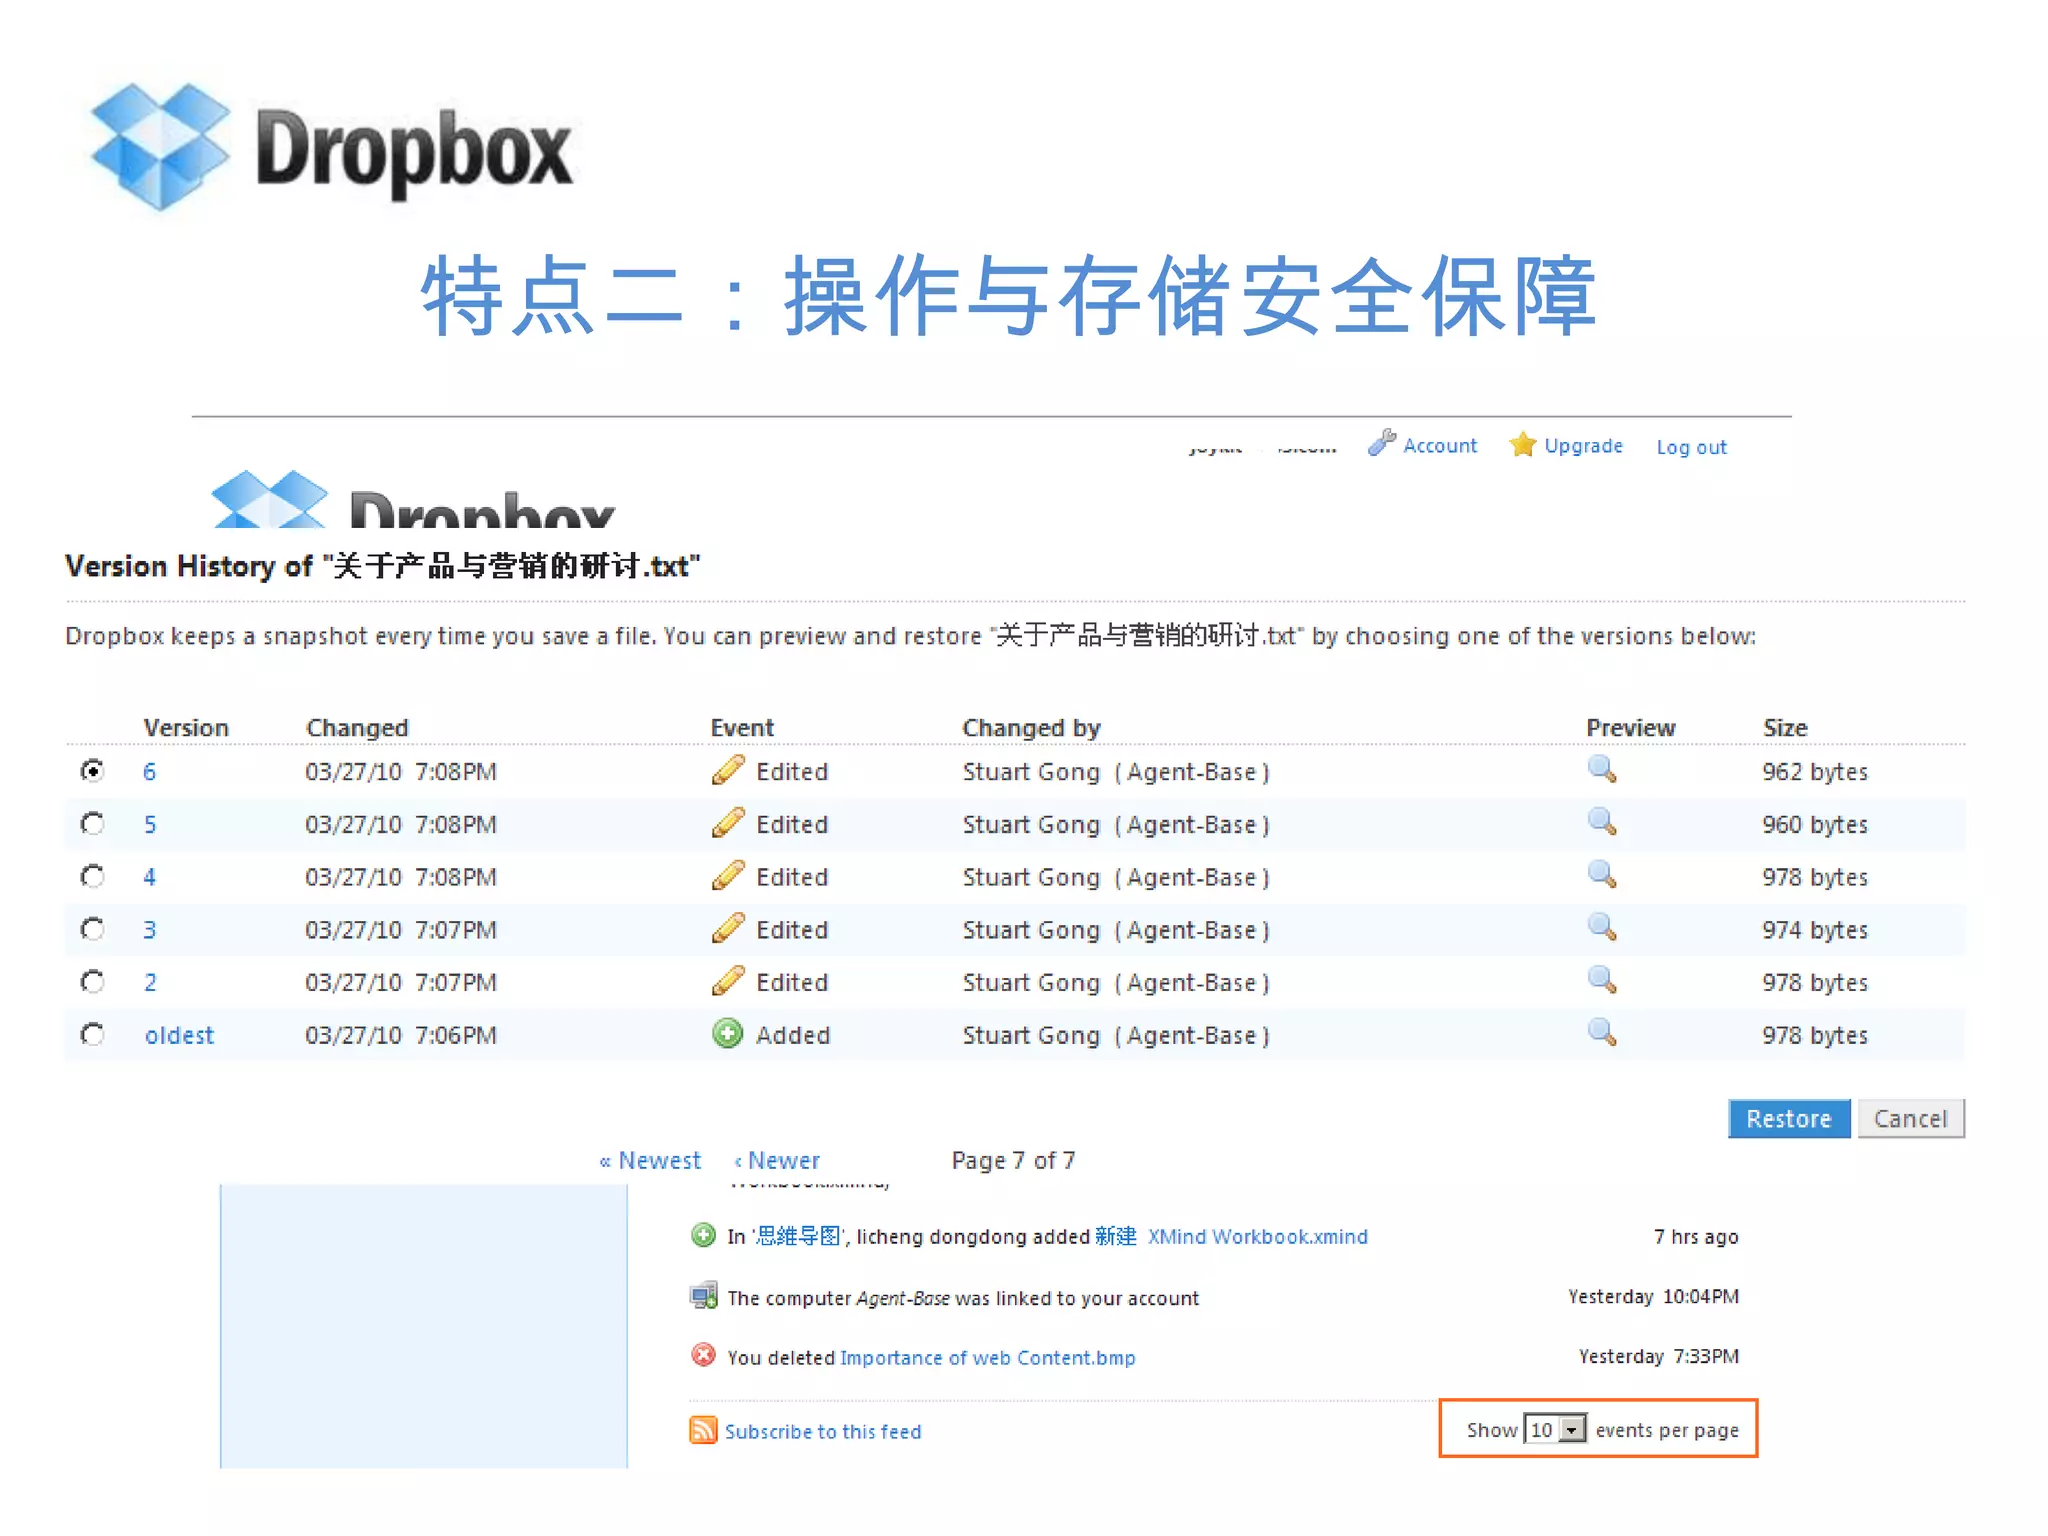The height and width of the screenshot is (1536, 2048).
Task: Select version 3 radio button
Action: (x=92, y=929)
